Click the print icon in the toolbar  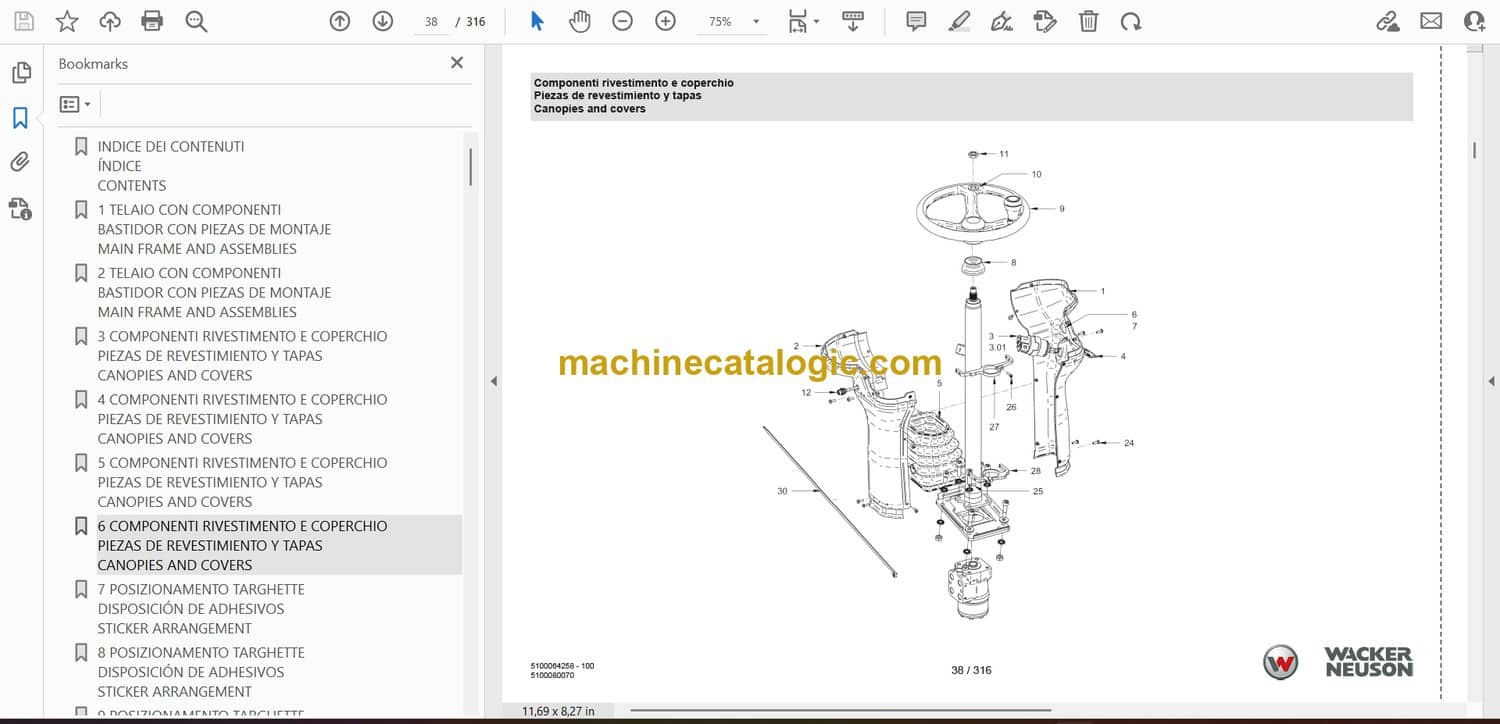(152, 21)
